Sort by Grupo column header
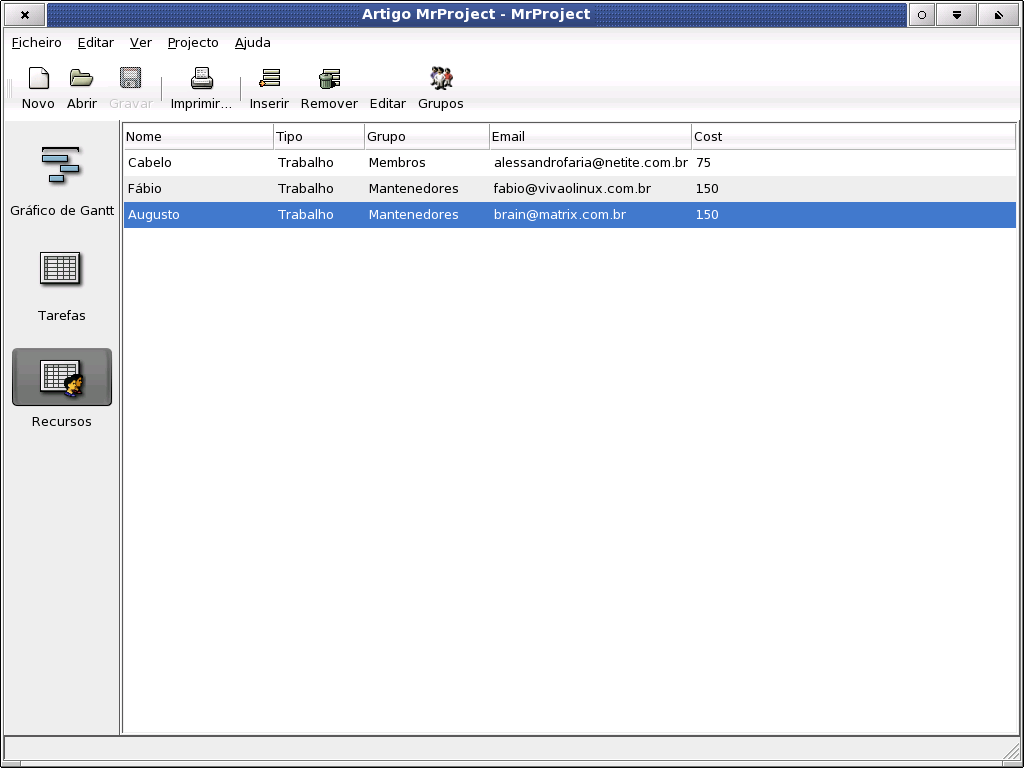Screen dimensions: 1024x768 click(x=427, y=136)
